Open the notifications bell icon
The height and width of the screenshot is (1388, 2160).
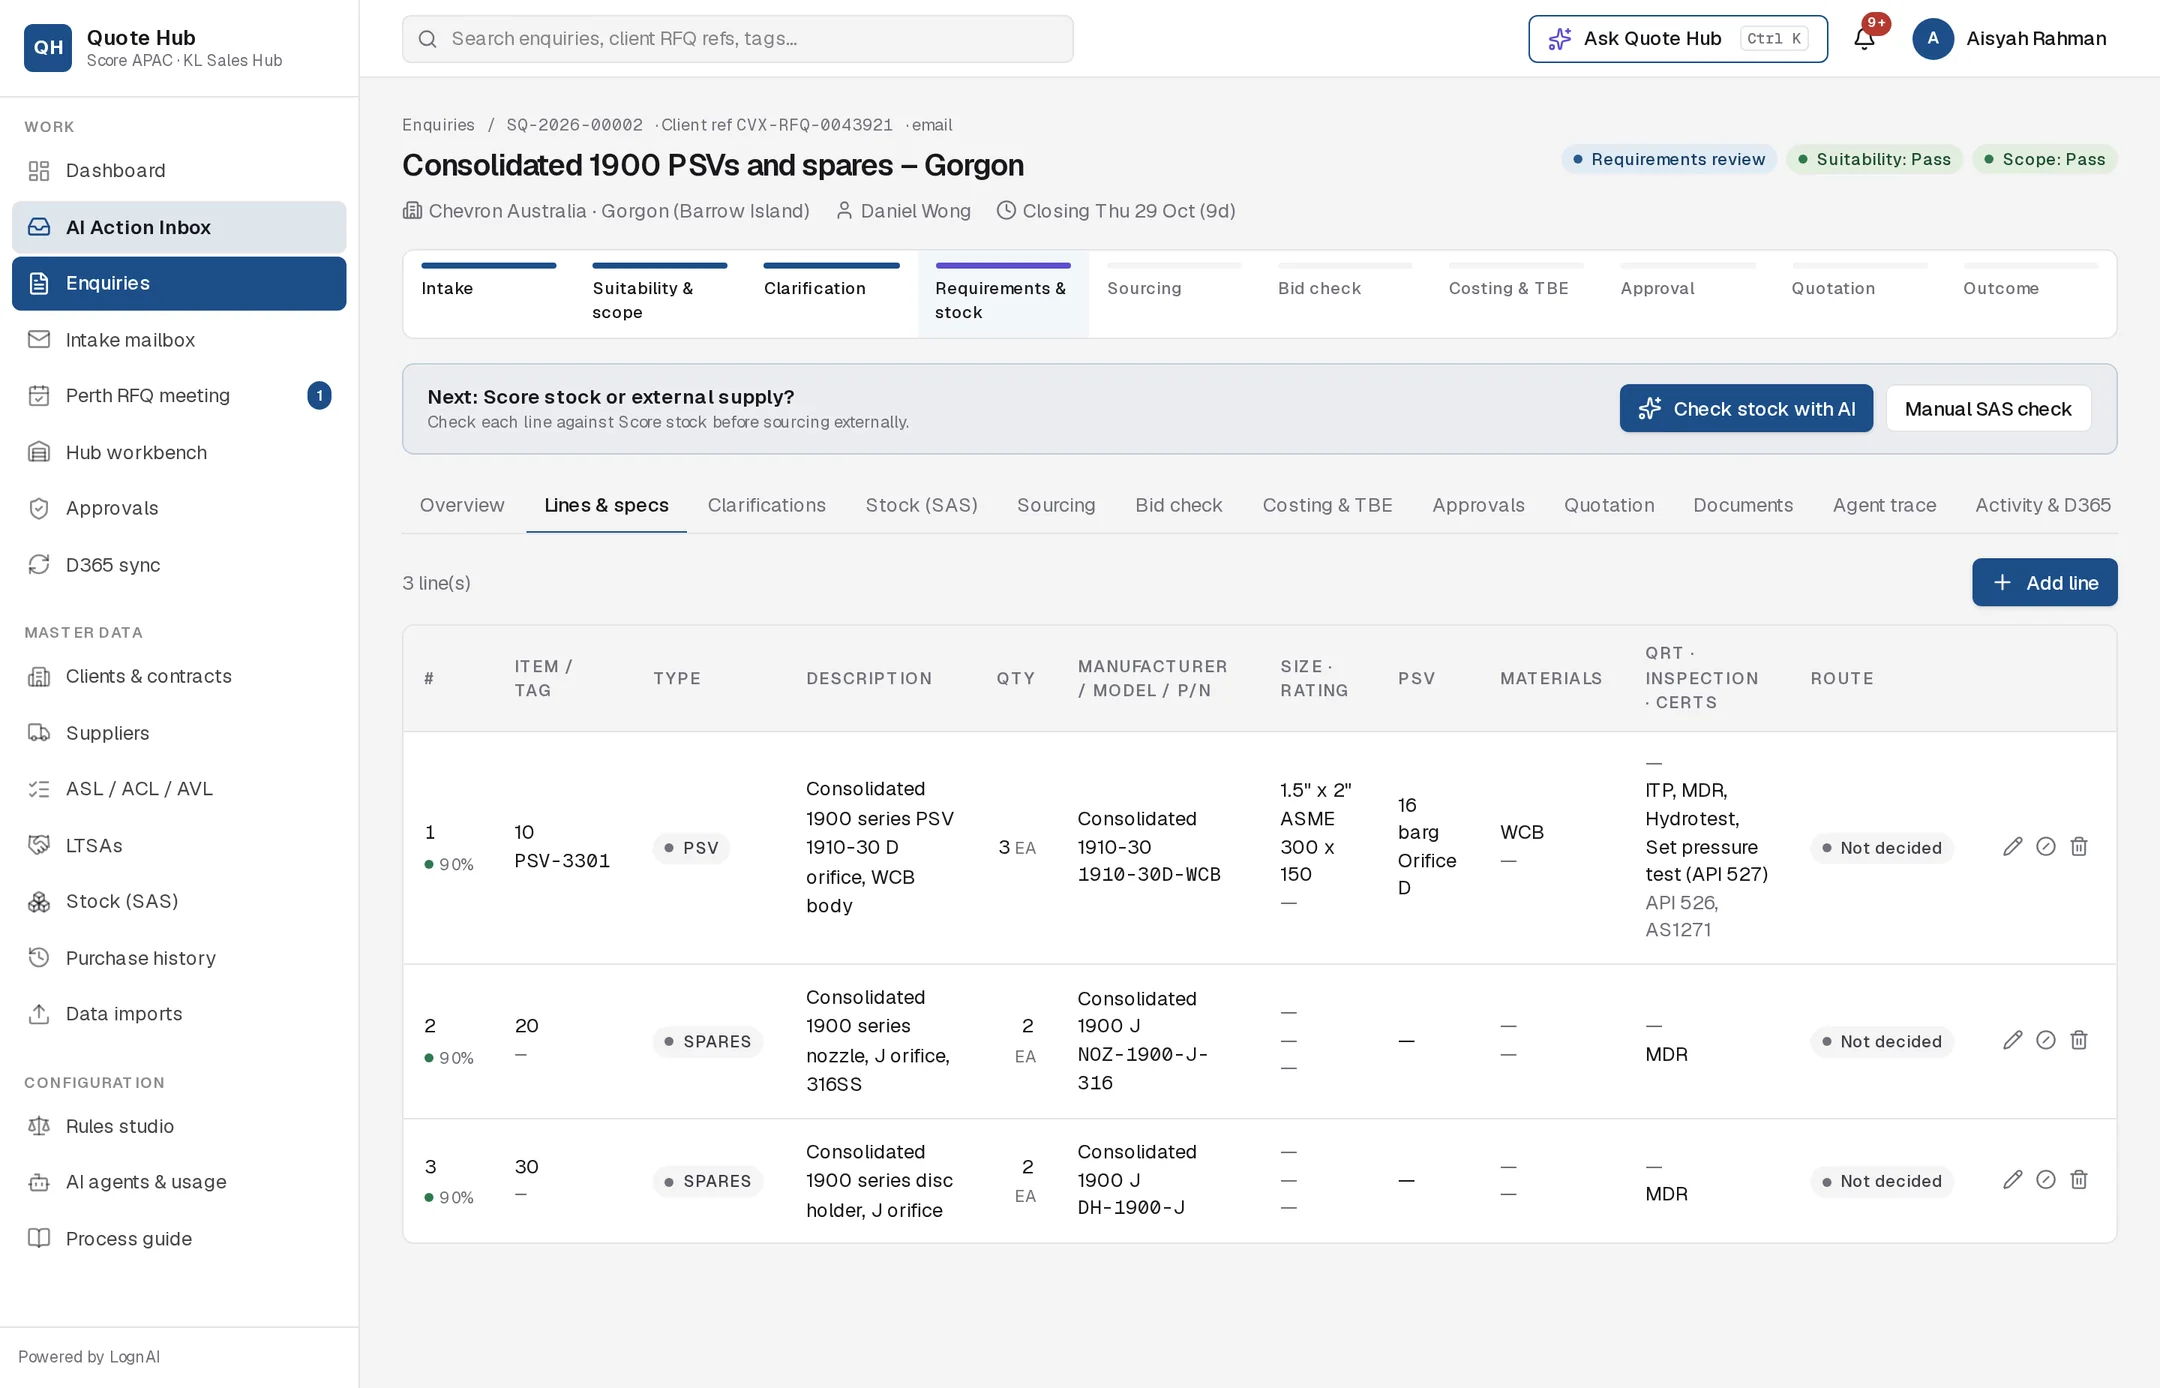click(x=1864, y=39)
